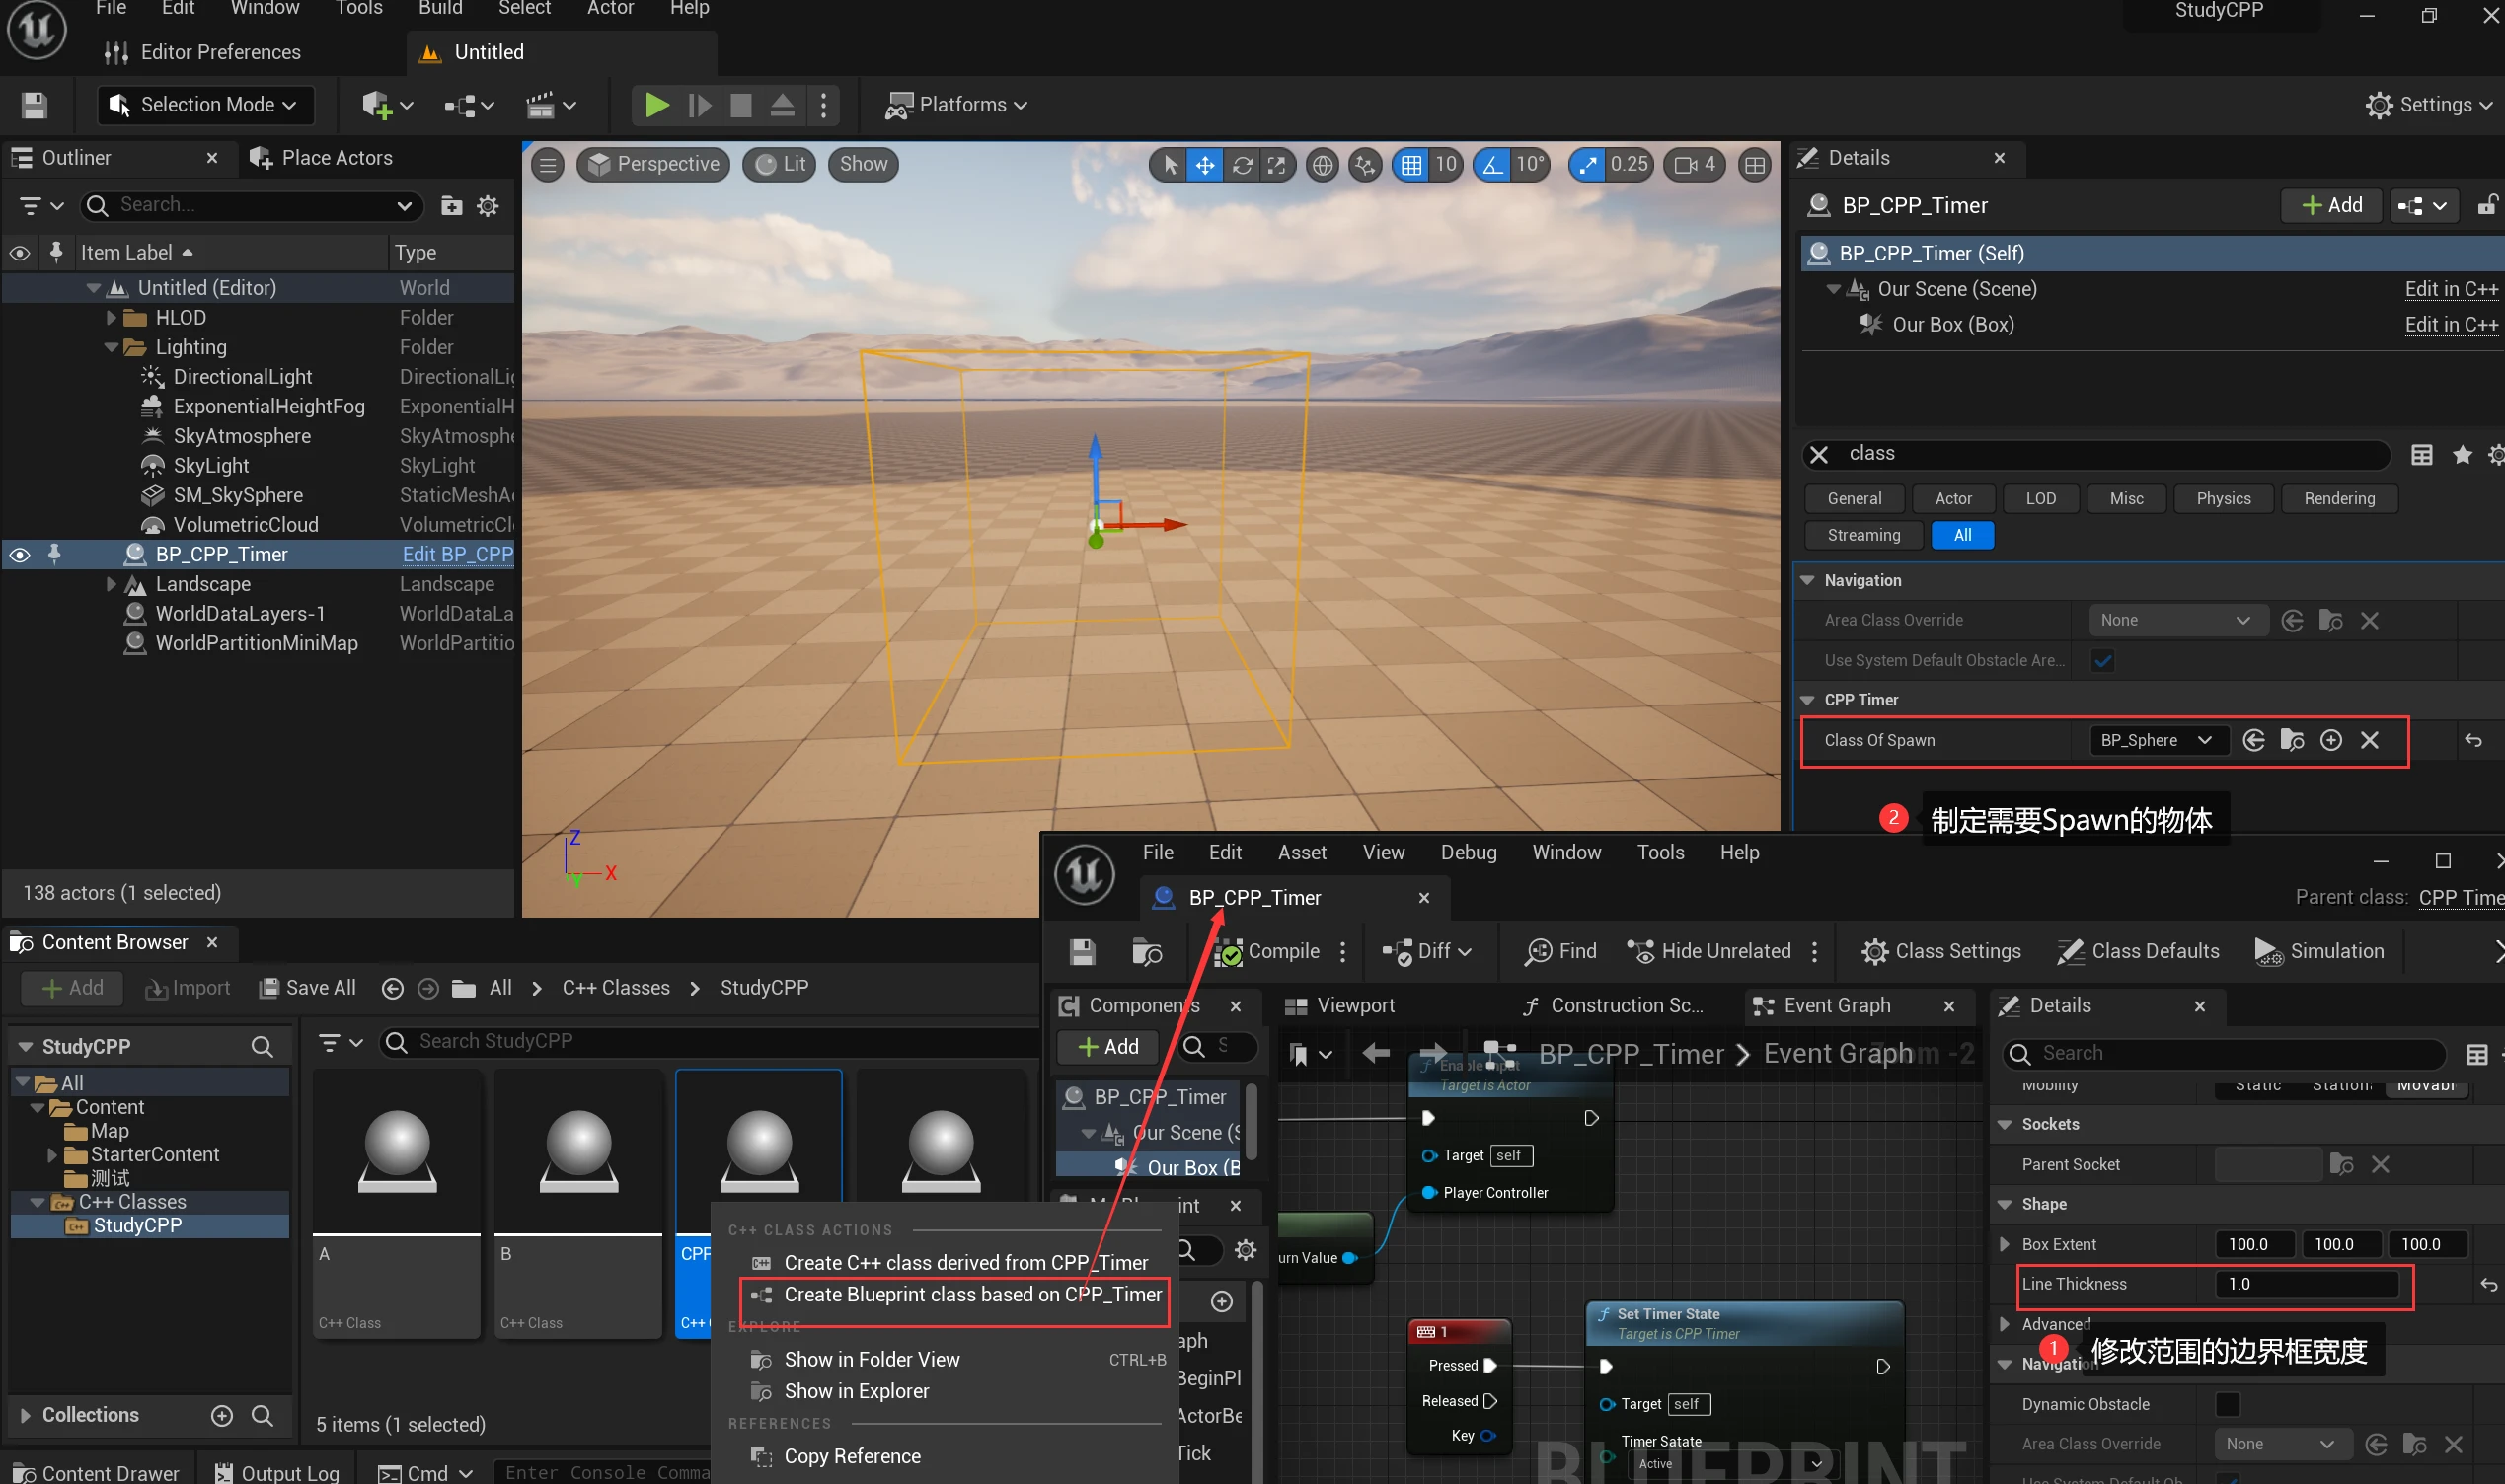
Task: Toggle Use System Default Obstacle Area checkbox
Action: point(2102,660)
